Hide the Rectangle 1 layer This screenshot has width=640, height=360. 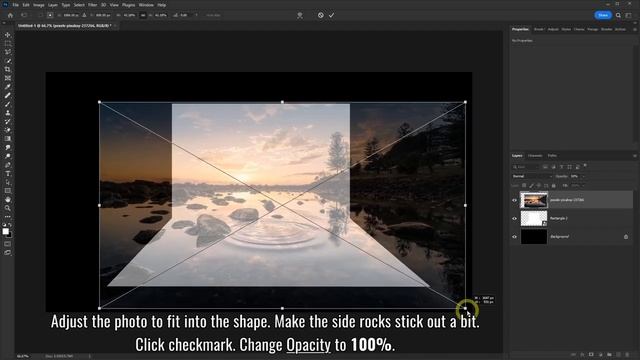coord(514,218)
